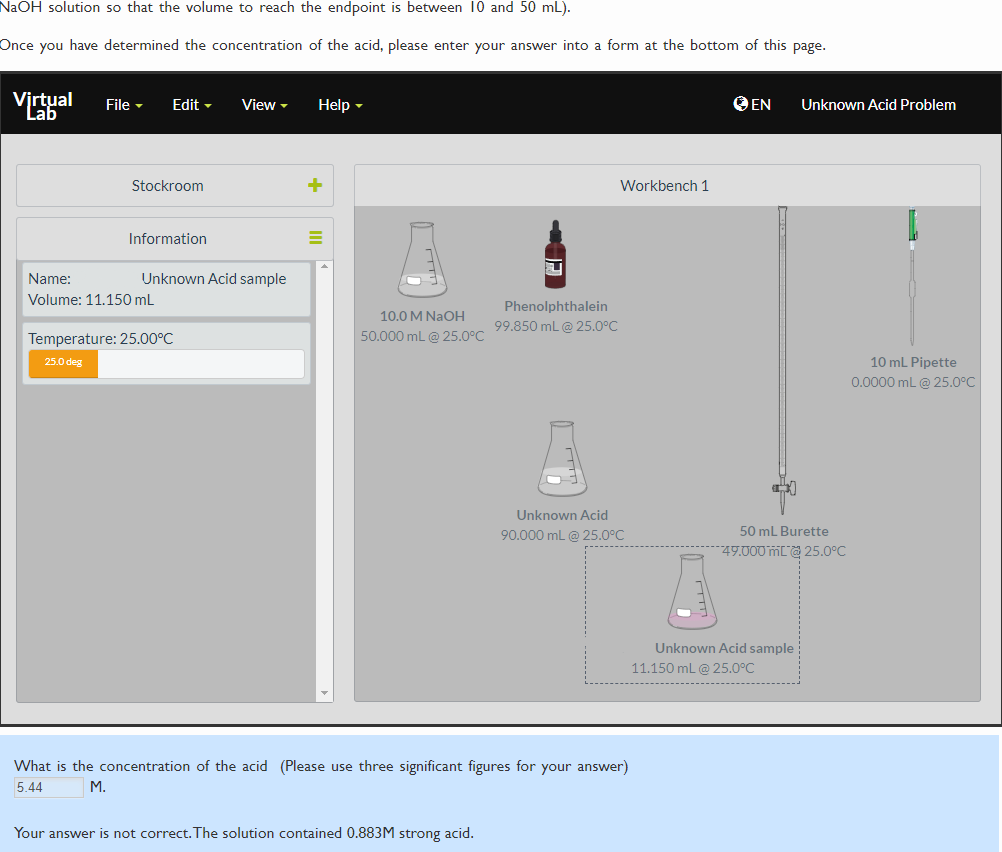
Task: Open the Edit menu
Action: (192, 105)
